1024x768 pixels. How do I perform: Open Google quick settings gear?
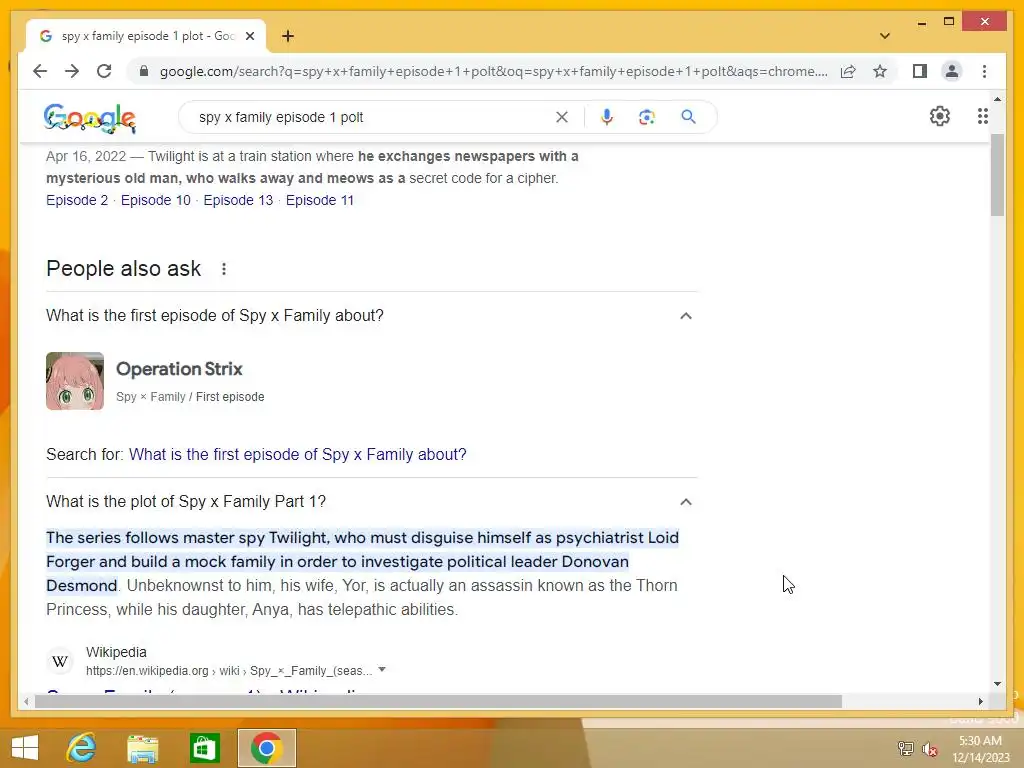point(940,116)
